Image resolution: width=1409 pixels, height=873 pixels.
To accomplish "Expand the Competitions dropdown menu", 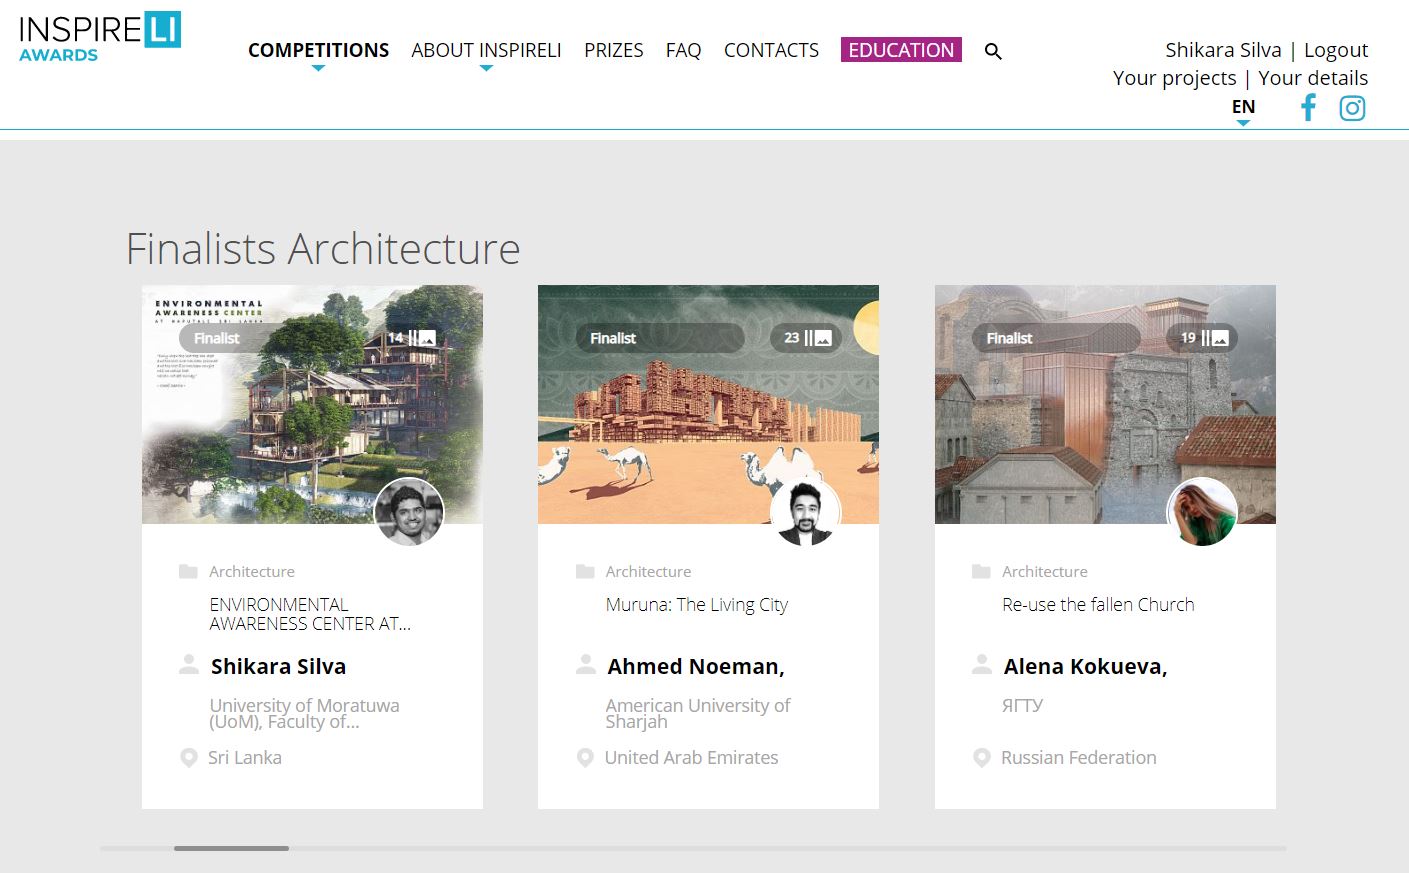I will (318, 50).
